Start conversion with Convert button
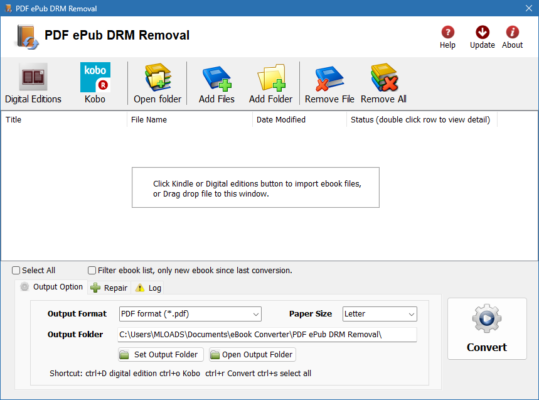The width and height of the screenshot is (539, 400). [487, 329]
